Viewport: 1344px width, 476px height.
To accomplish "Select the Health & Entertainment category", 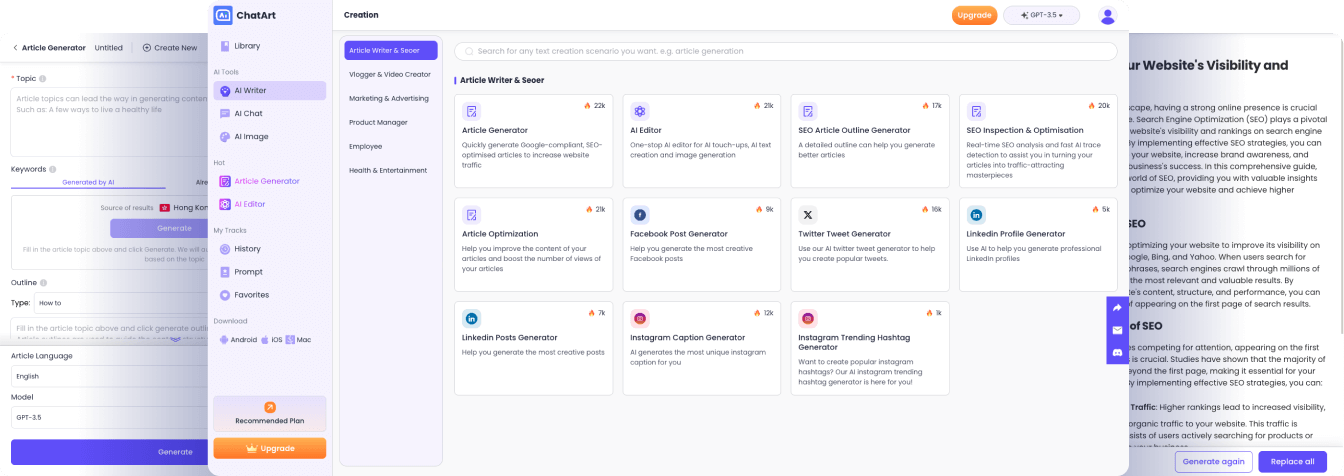I will pos(390,170).
